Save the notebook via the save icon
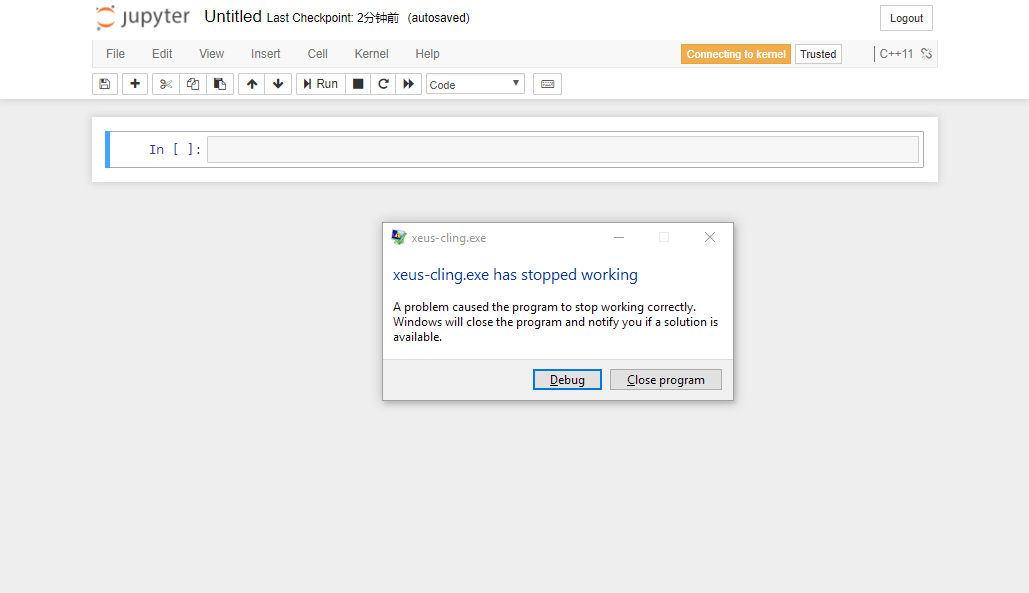The width and height of the screenshot is (1029, 593). pyautogui.click(x=105, y=83)
